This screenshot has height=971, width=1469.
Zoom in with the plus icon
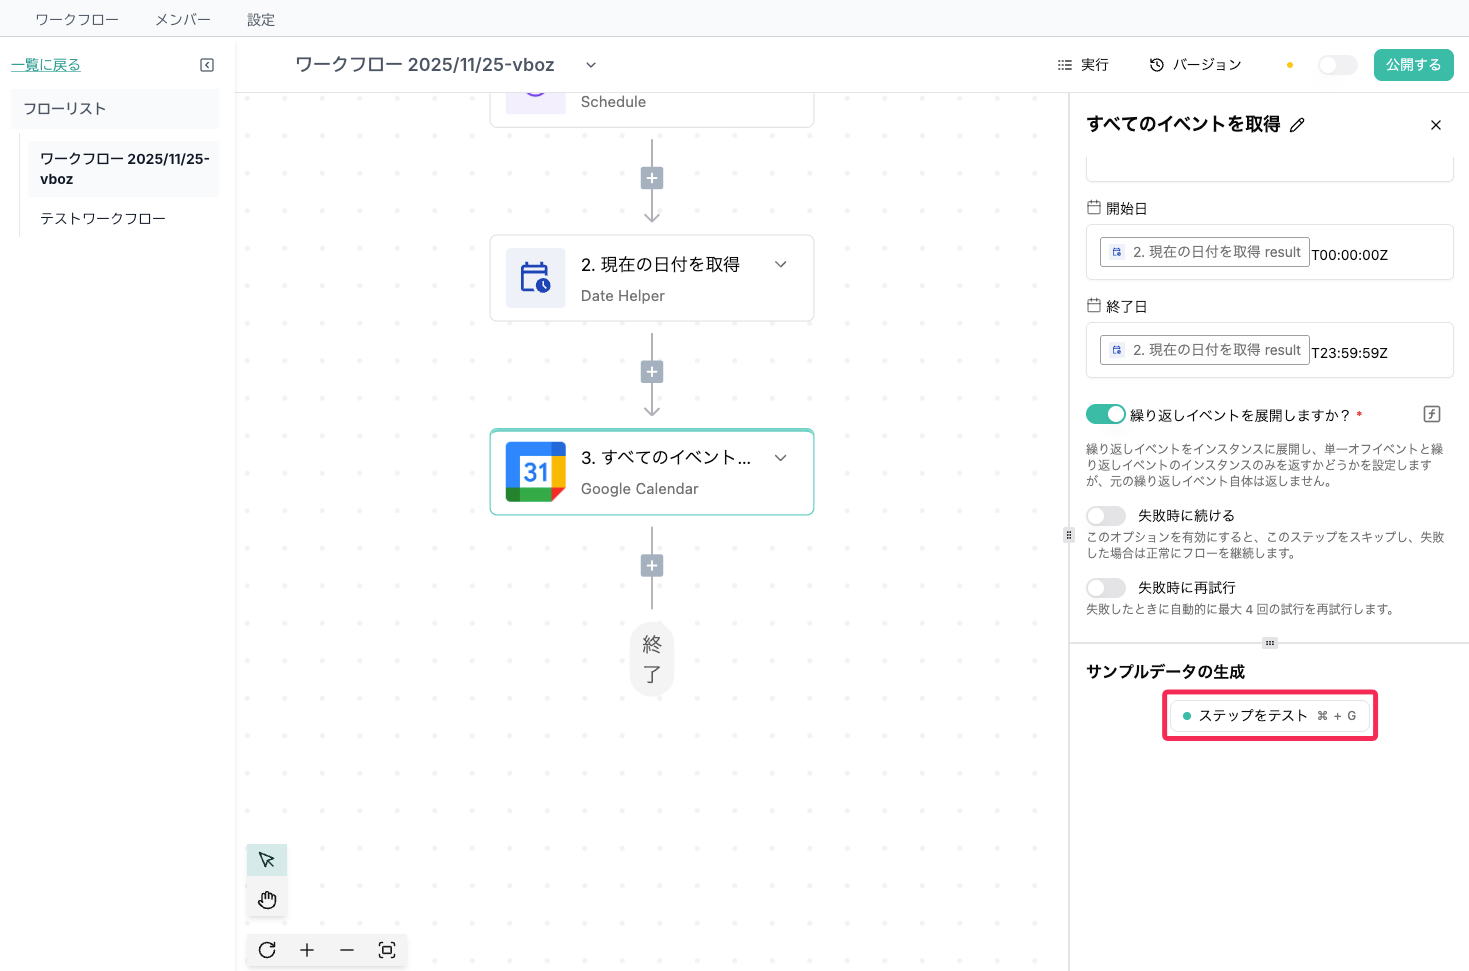tap(307, 950)
